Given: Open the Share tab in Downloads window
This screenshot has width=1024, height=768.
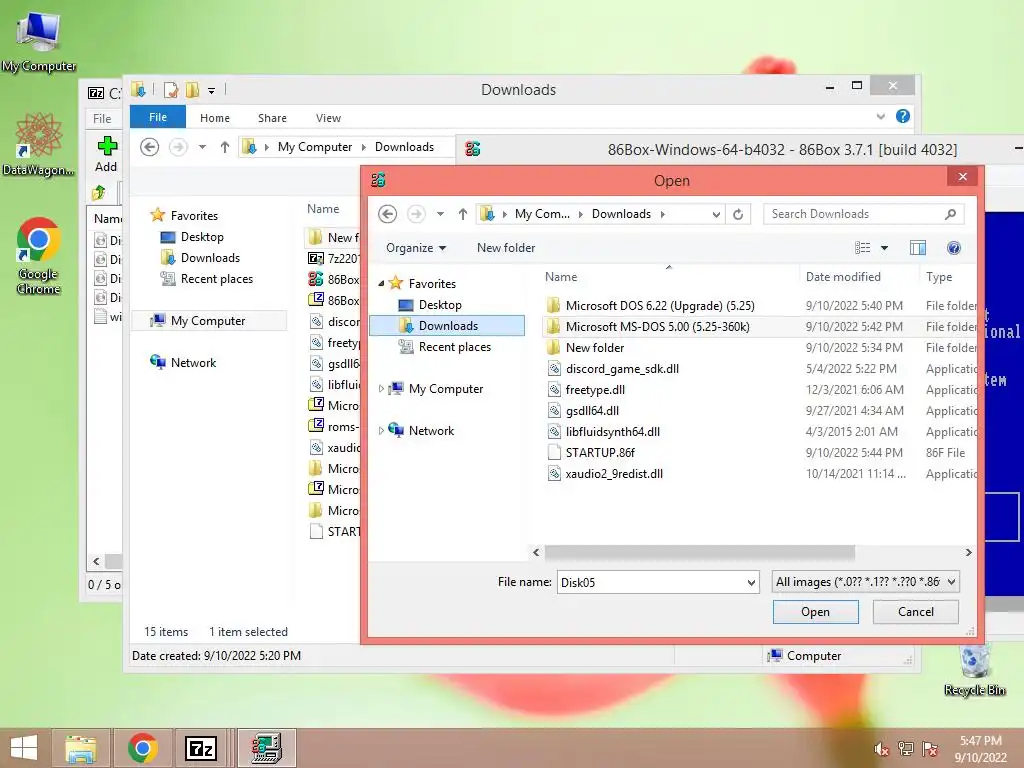Looking at the screenshot, I should (272, 118).
